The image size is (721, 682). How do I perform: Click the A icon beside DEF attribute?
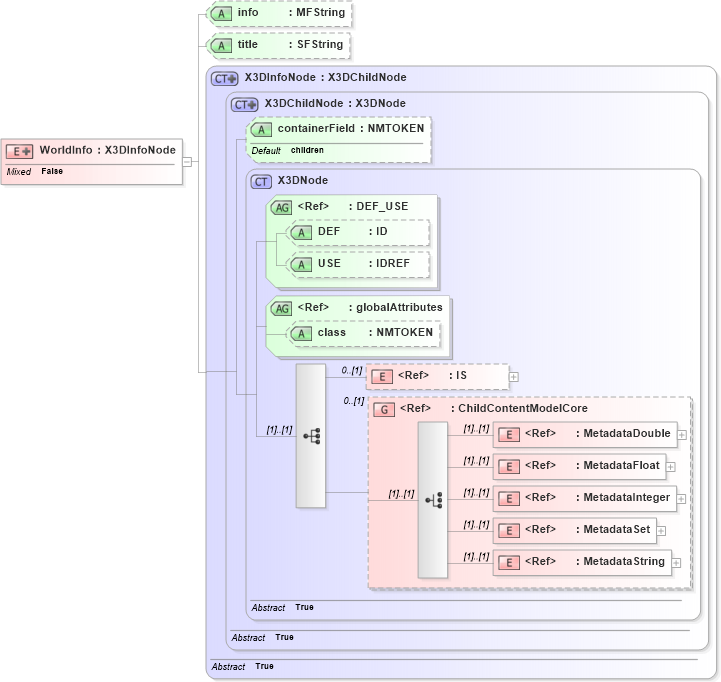(x=301, y=233)
